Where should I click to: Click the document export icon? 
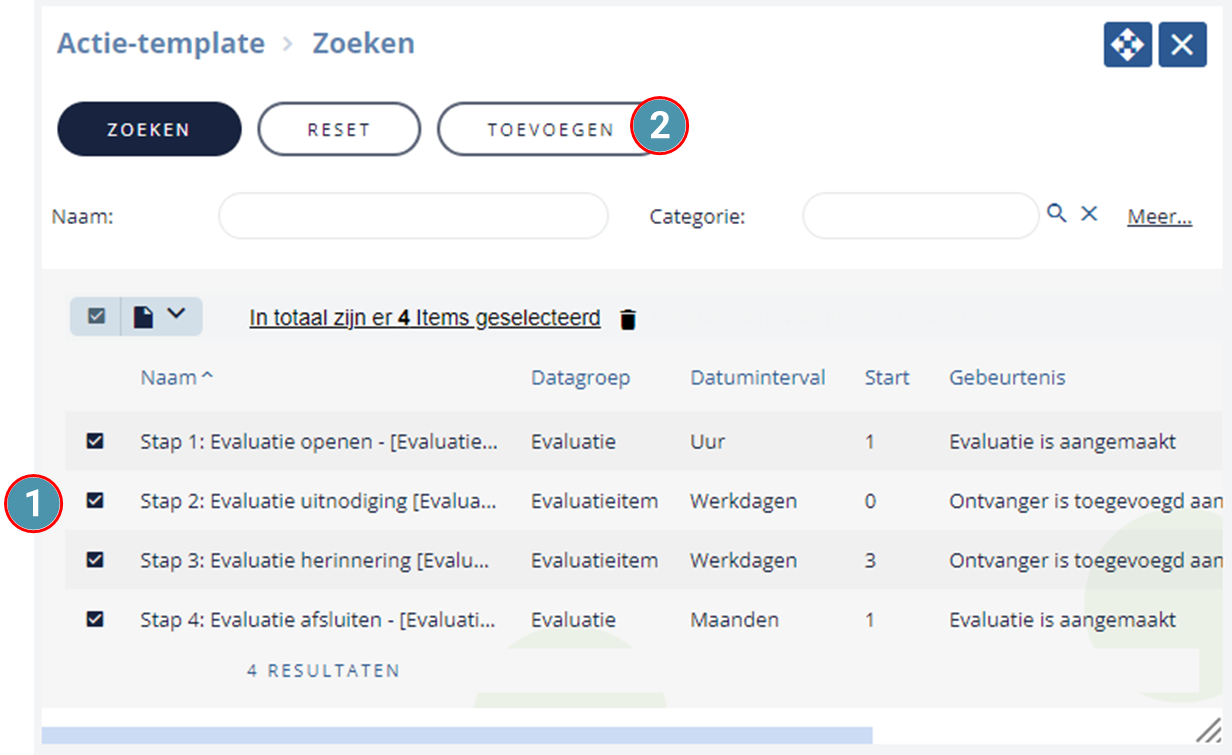(x=144, y=317)
